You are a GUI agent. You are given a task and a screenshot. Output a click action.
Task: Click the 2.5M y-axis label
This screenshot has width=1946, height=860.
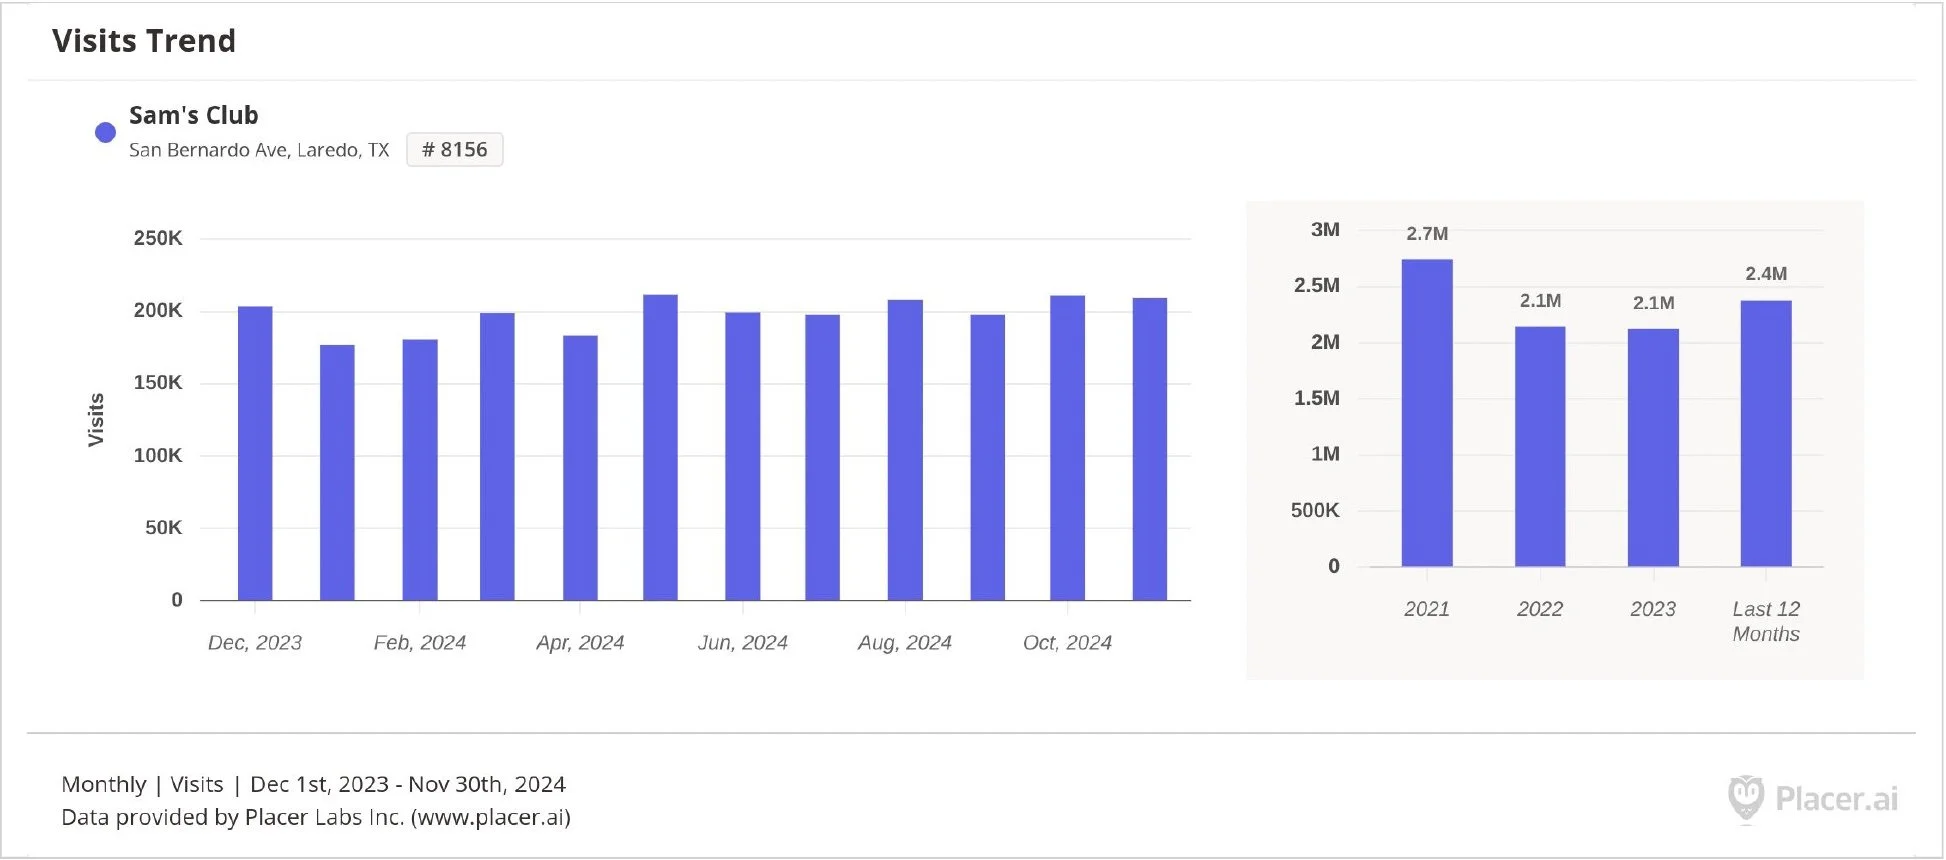[1317, 285]
